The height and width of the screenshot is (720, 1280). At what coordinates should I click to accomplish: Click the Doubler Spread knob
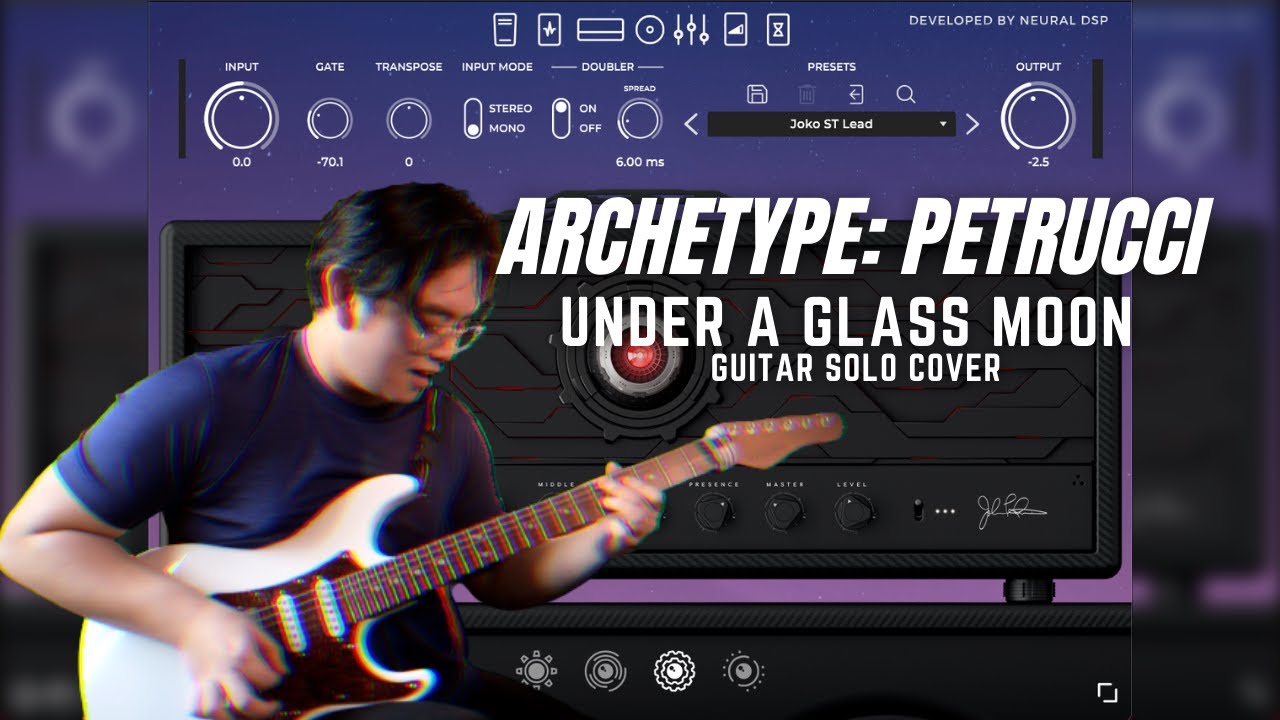click(x=640, y=121)
